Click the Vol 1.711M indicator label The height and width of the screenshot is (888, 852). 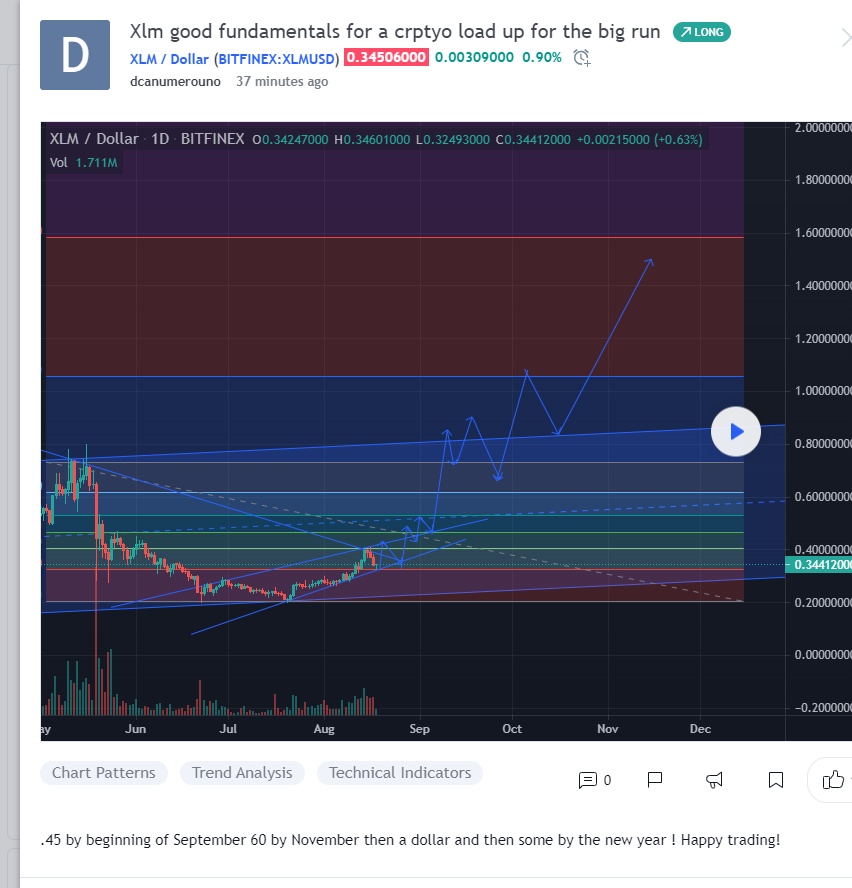click(x=84, y=162)
